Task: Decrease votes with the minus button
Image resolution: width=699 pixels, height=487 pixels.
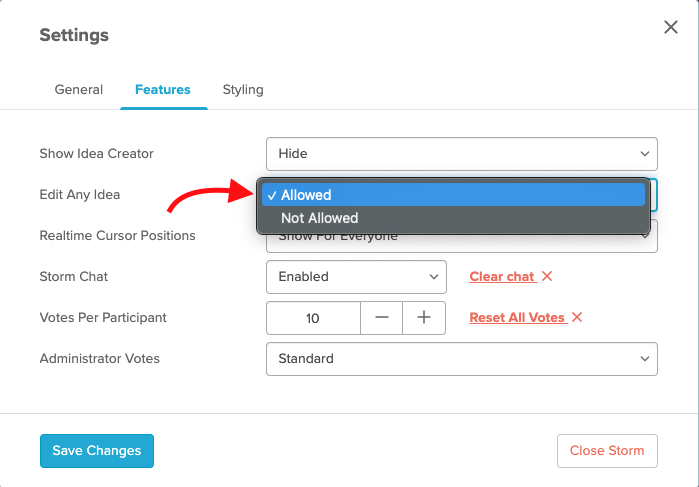Action: [382, 318]
